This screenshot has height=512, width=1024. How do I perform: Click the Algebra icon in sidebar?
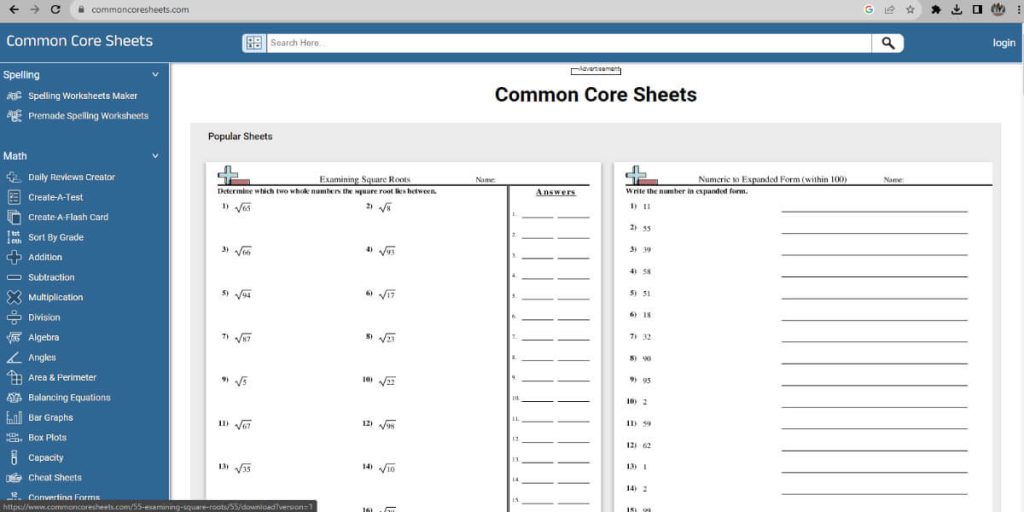coord(14,338)
